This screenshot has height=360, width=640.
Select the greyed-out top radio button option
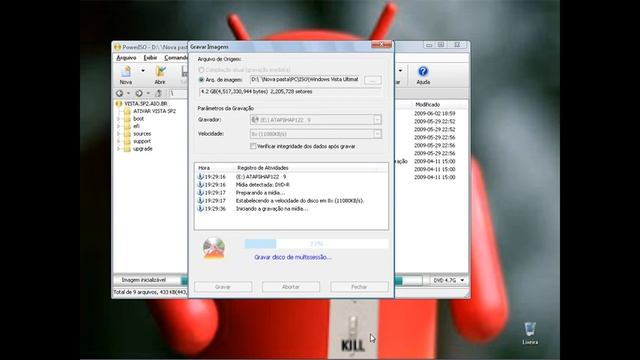coord(201,70)
